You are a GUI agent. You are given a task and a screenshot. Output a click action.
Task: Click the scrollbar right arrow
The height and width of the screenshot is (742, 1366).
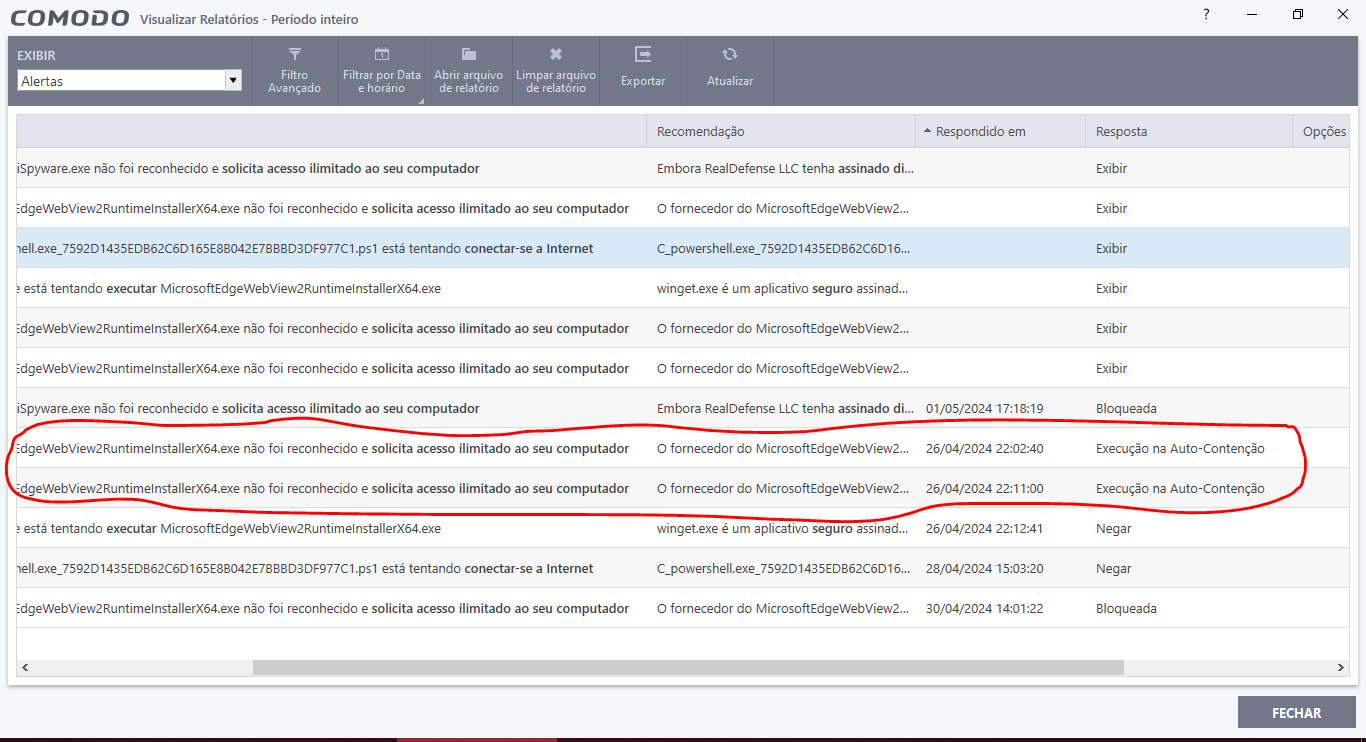[x=1342, y=667]
